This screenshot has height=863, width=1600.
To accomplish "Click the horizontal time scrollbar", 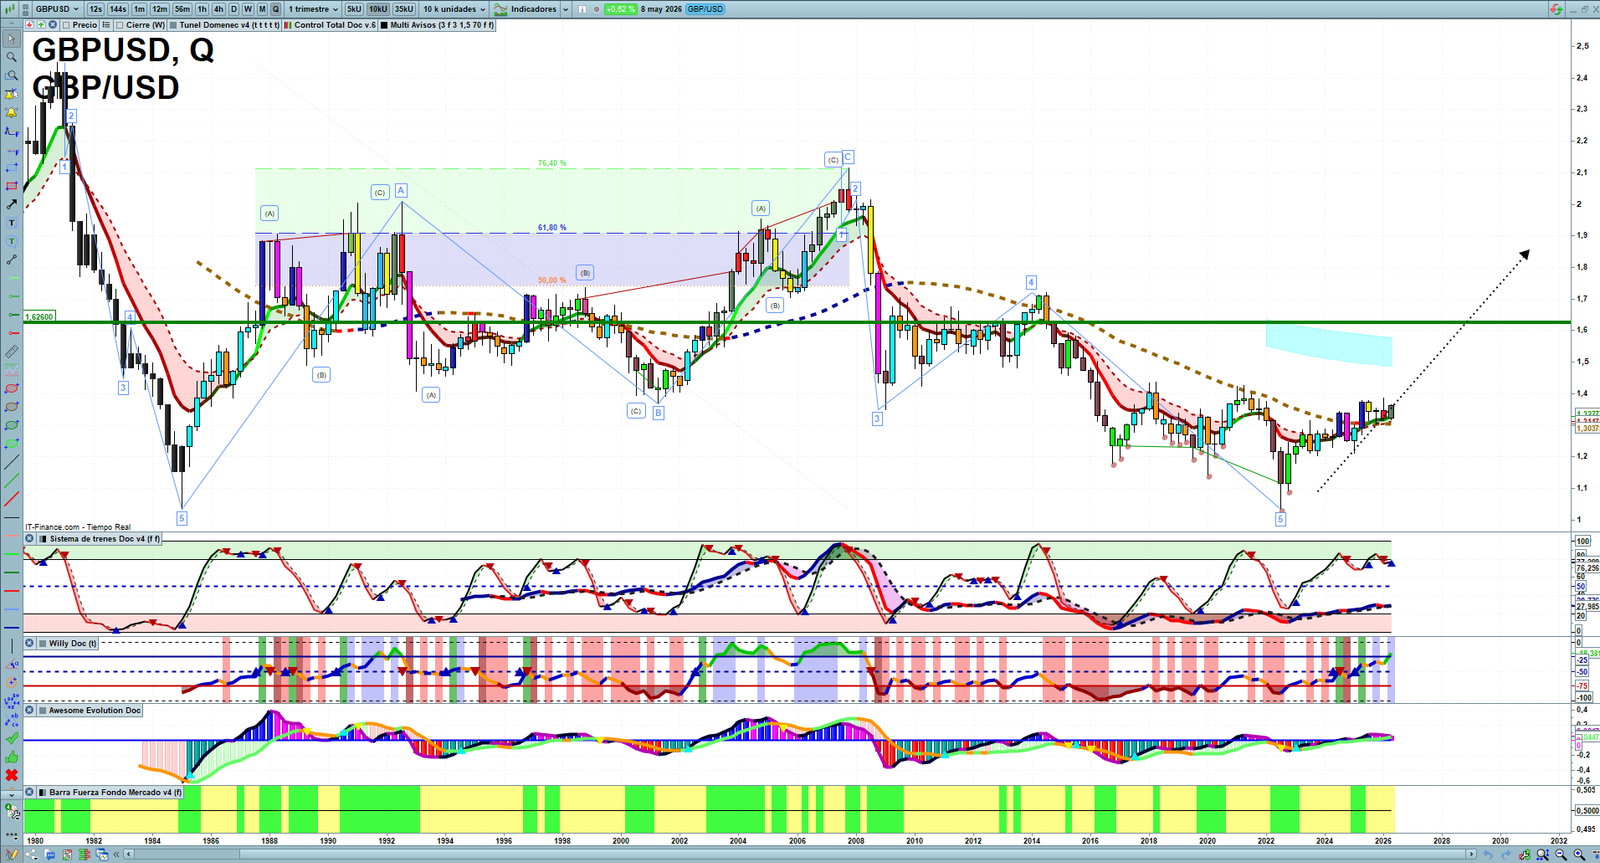I will 800,854.
